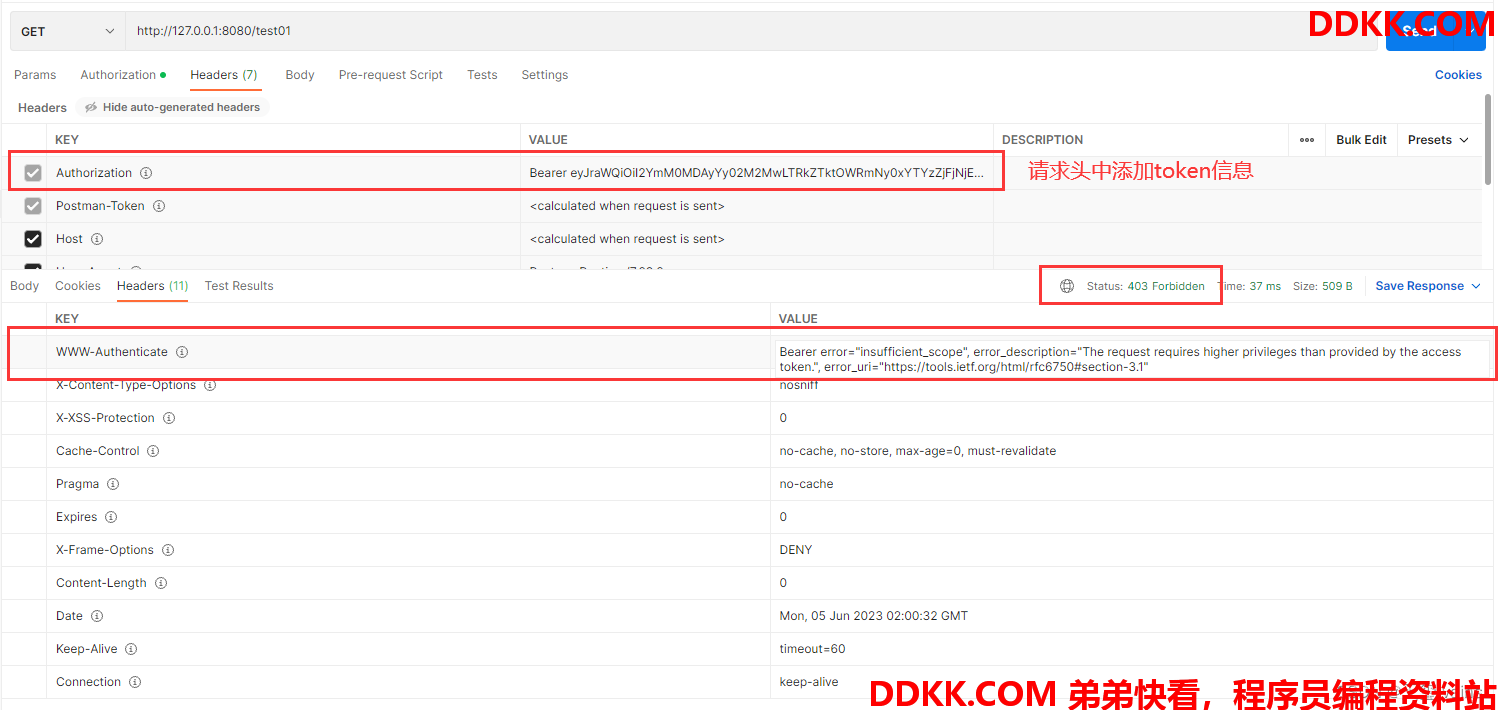
Task: Open Save Response dropdown
Action: 1427,286
